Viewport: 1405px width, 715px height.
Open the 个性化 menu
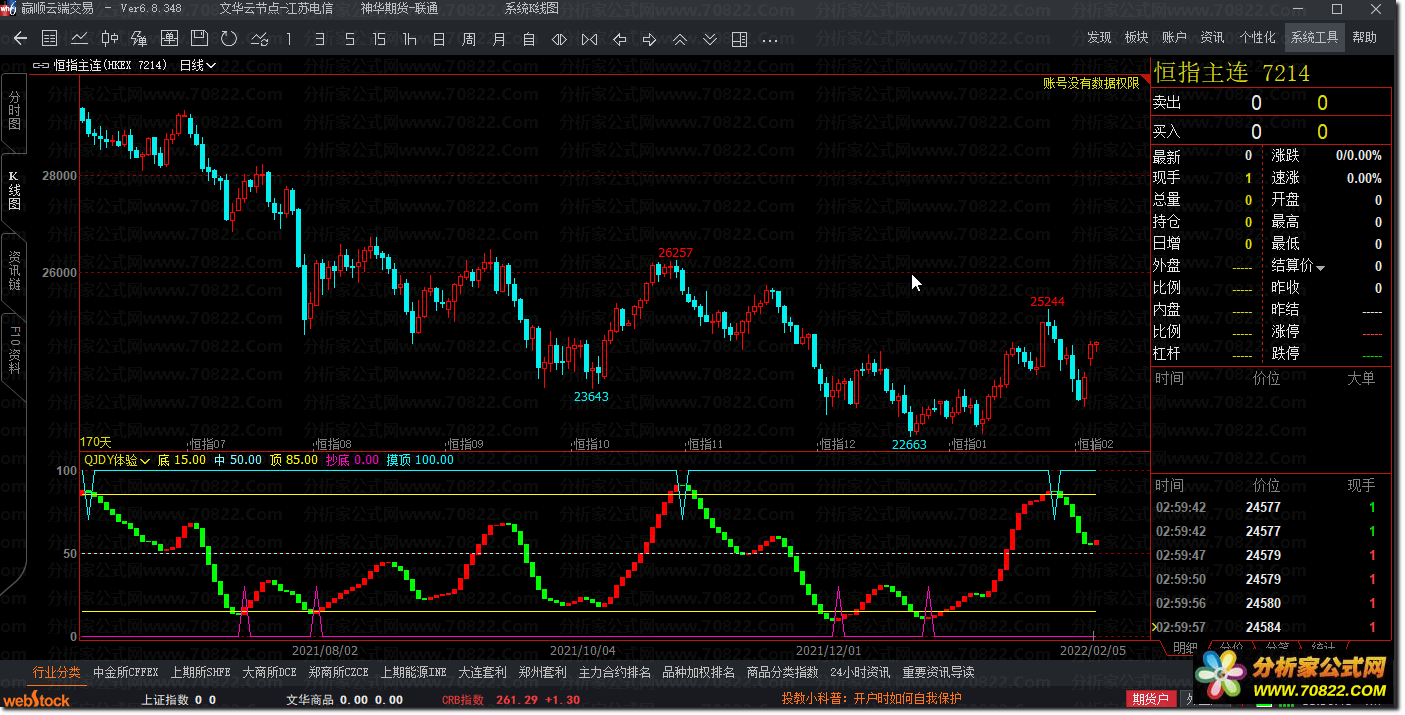click(1257, 37)
